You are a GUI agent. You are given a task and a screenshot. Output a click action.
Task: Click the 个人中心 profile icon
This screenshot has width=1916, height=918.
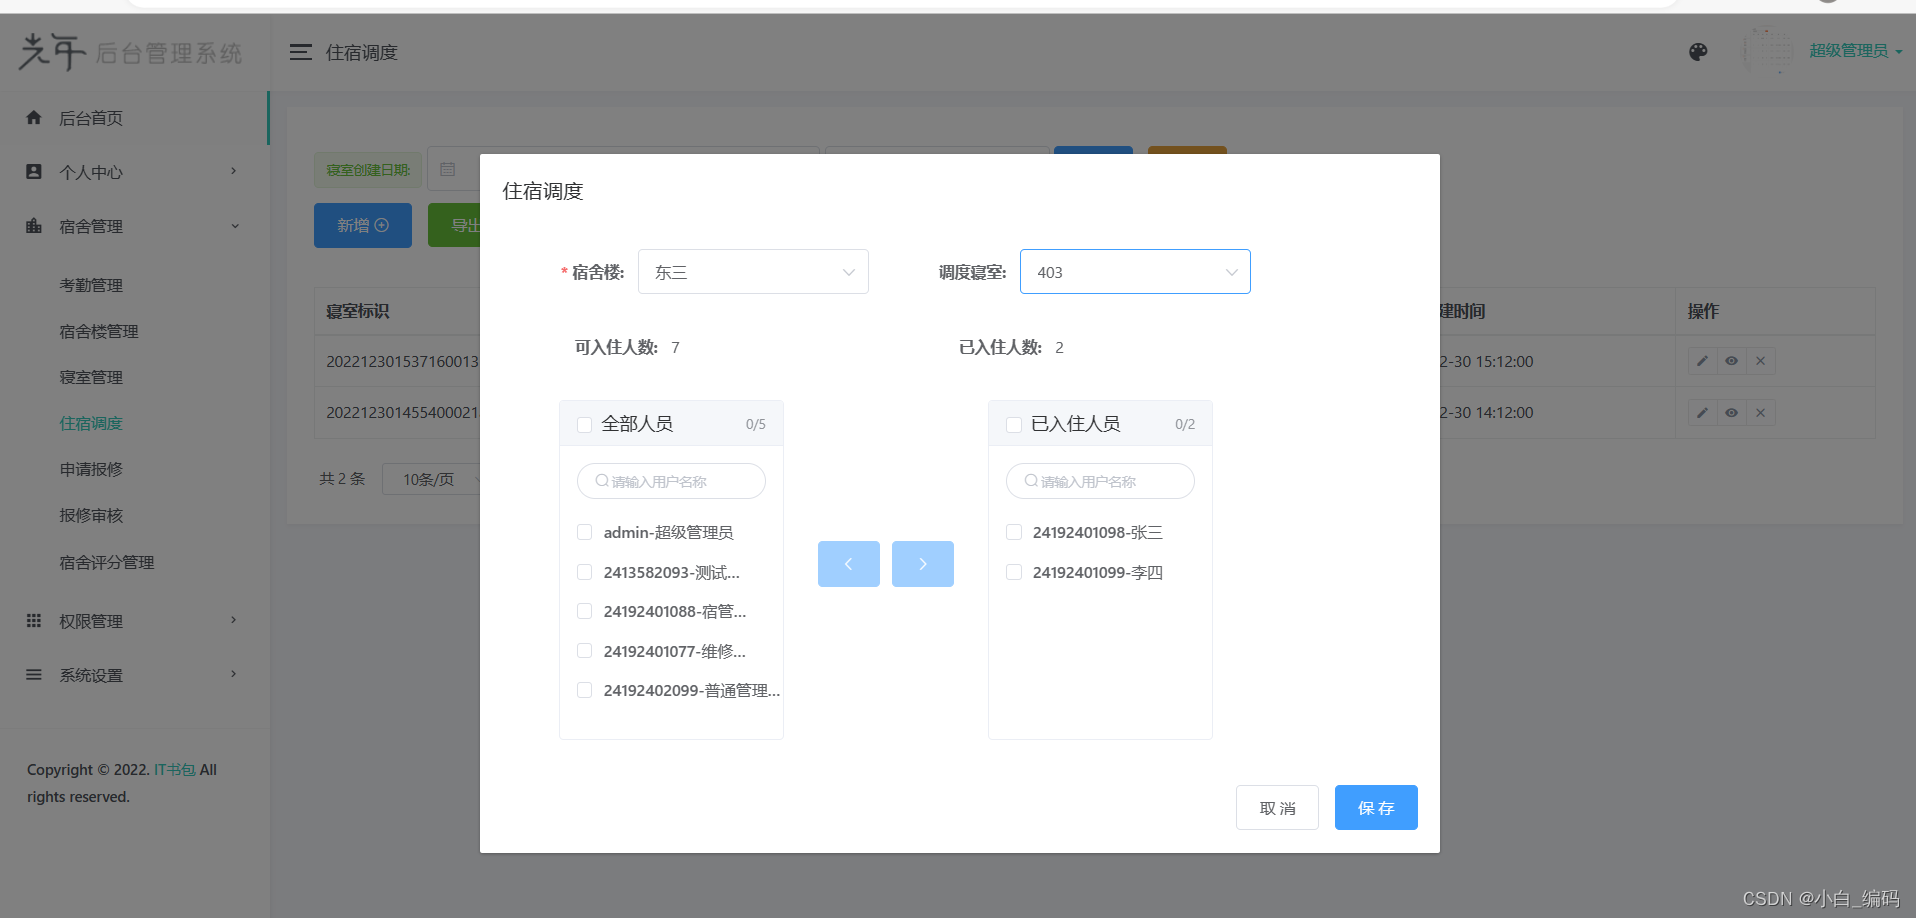point(34,171)
